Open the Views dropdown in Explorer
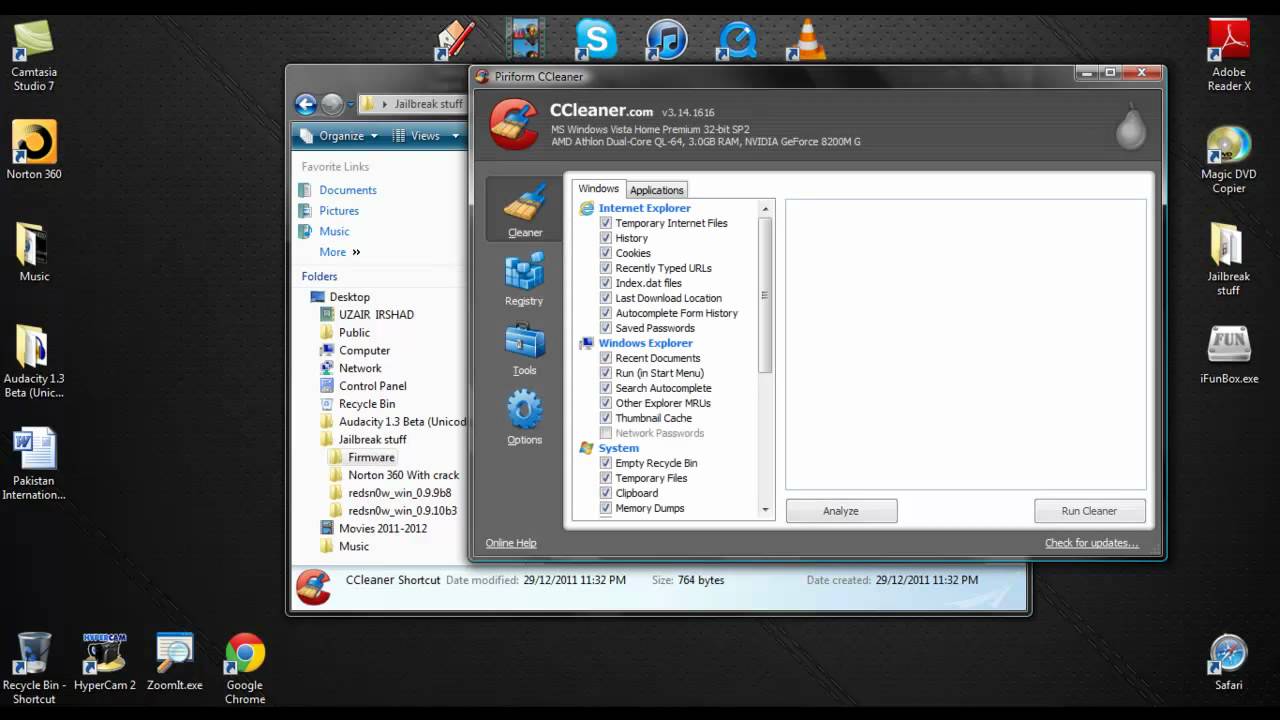Viewport: 1280px width, 720px height. click(427, 136)
